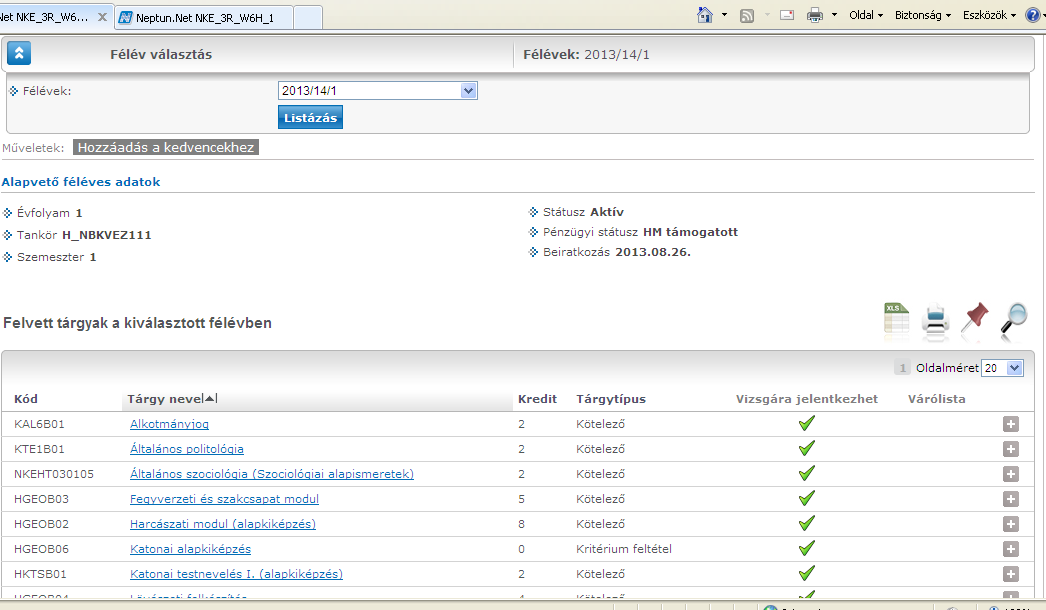Collapse the Félév választás panel
The height and width of the screenshot is (610, 1046).
tap(19, 53)
